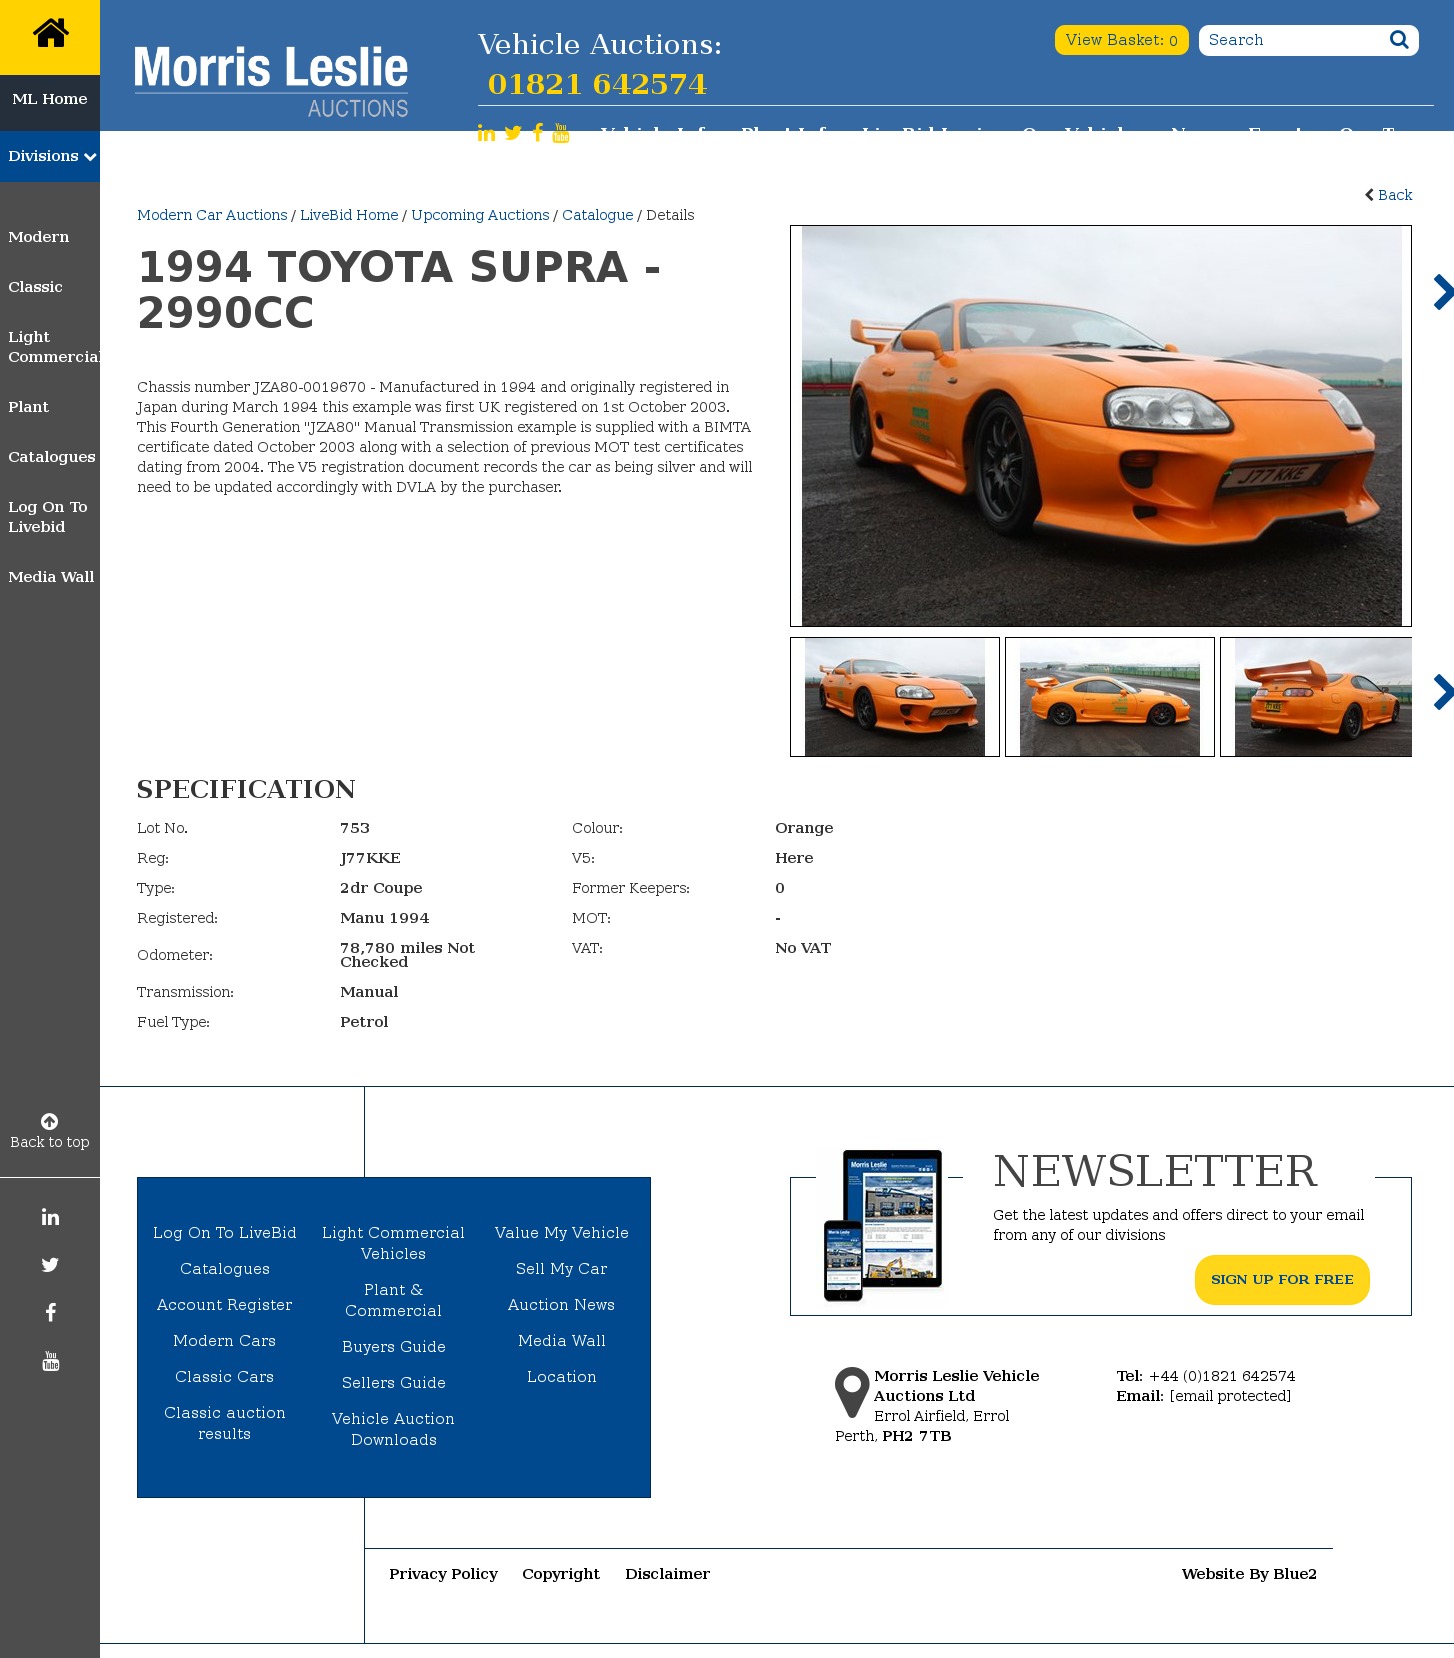Click the main orange Supra photo
Screen dimensions: 1454x1658
[x=1101, y=426]
